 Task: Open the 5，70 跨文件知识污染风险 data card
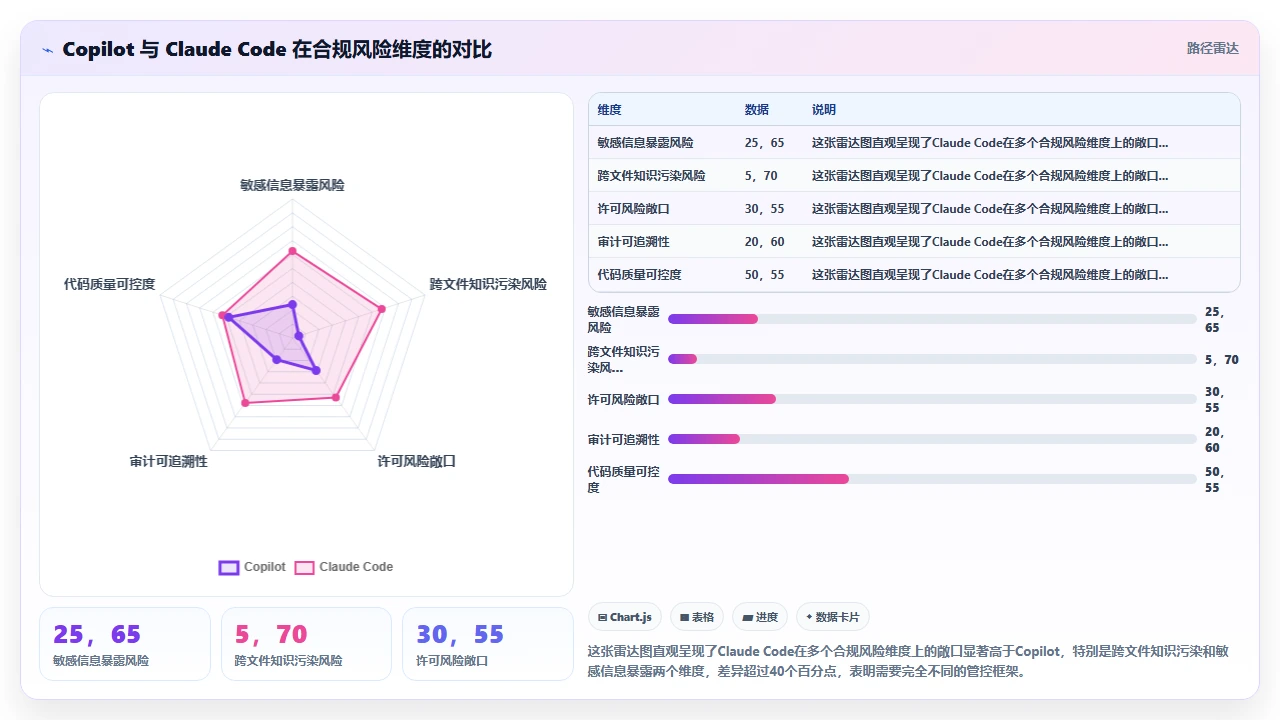[x=306, y=644]
